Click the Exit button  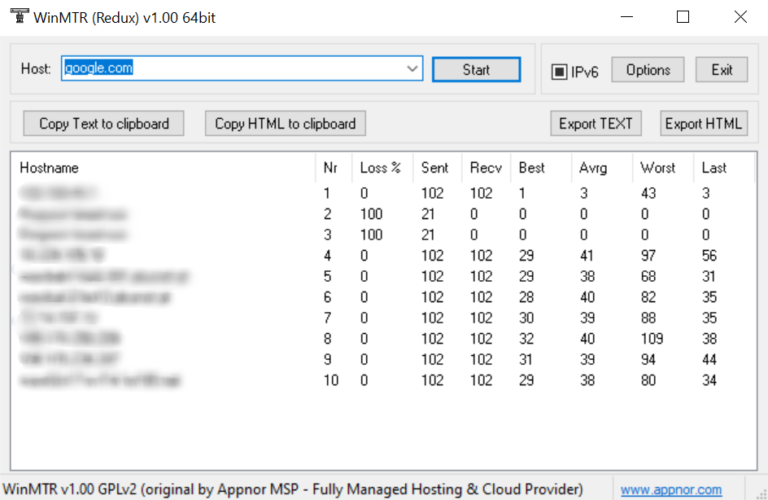coord(721,70)
